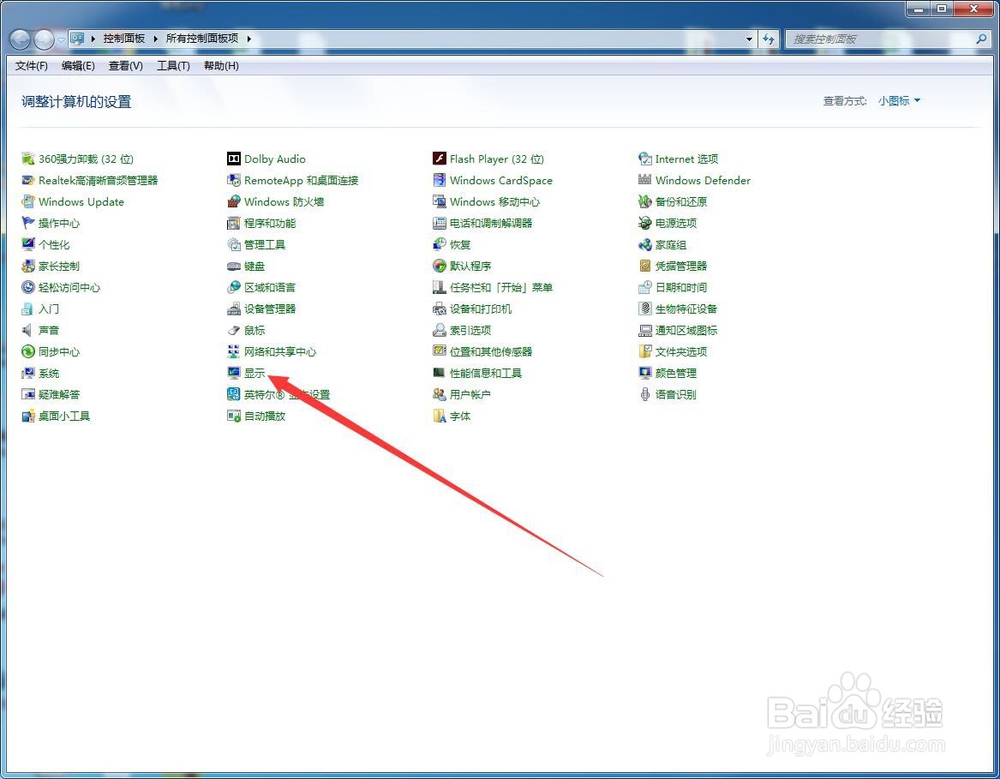Open the 查看(V) menu

[125, 66]
